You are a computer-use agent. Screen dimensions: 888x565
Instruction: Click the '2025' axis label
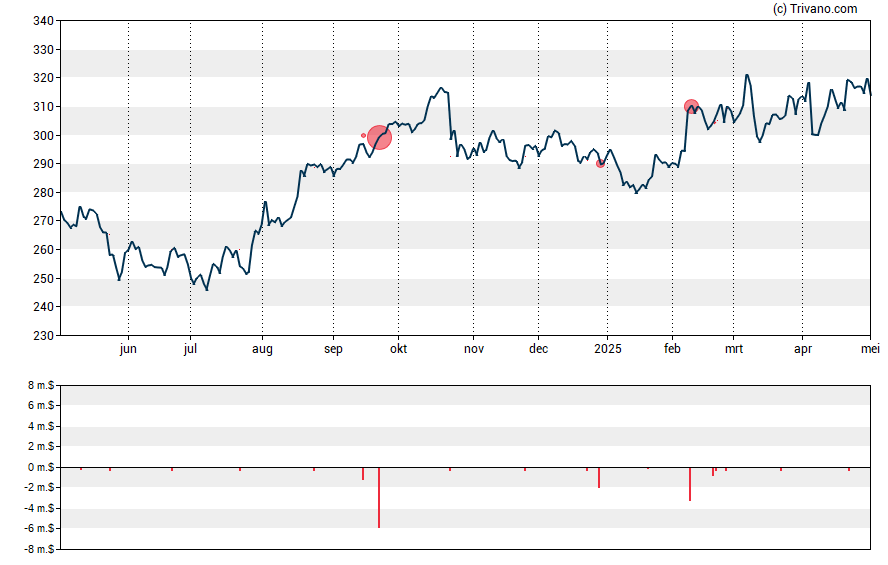608,349
